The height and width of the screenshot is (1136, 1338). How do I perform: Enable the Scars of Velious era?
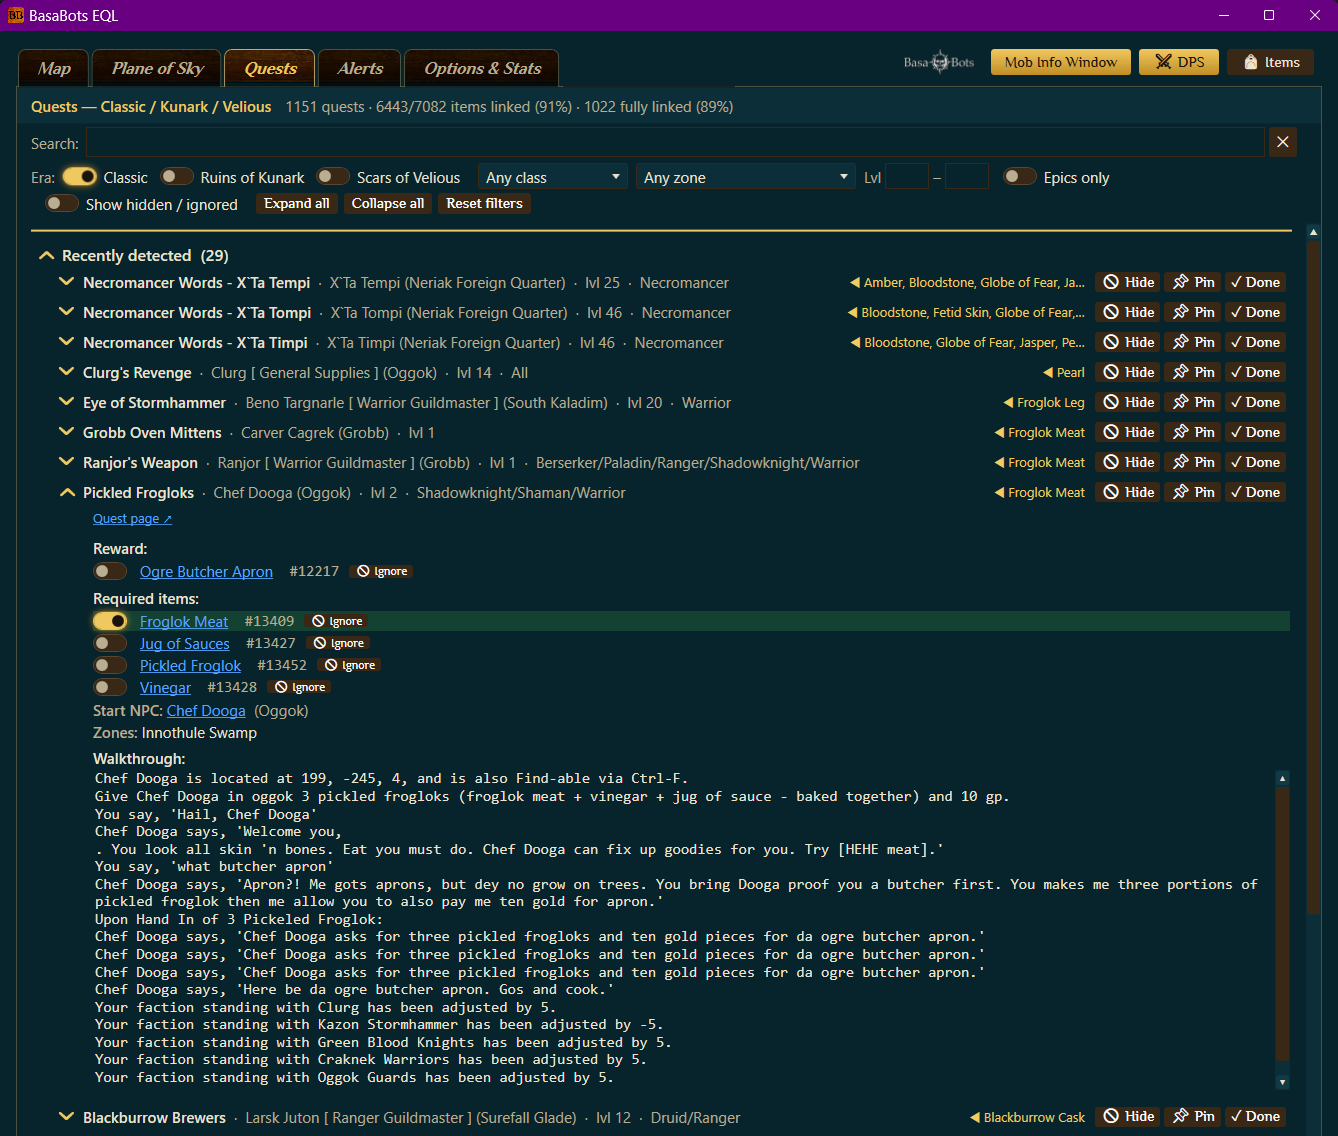pyautogui.click(x=333, y=176)
